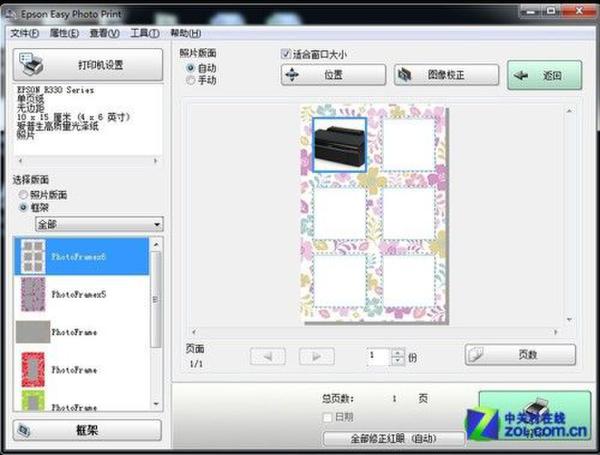600x455 pixels.
Task: Click the 位置 button
Action: point(333,75)
